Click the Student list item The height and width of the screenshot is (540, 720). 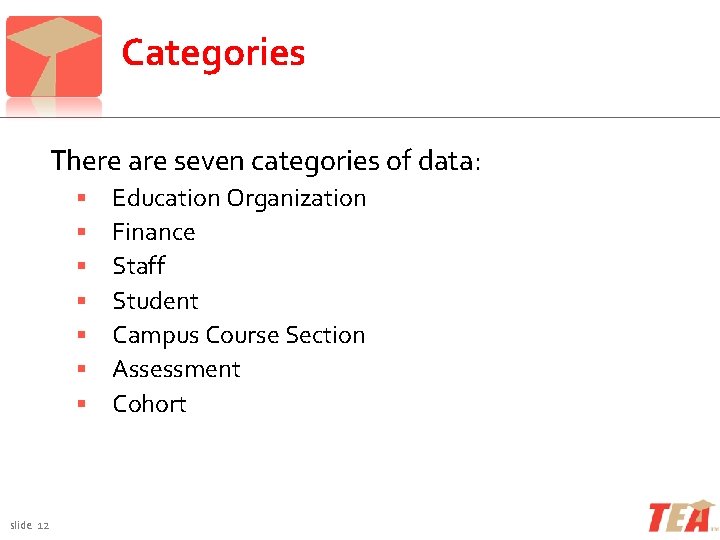[156, 301]
